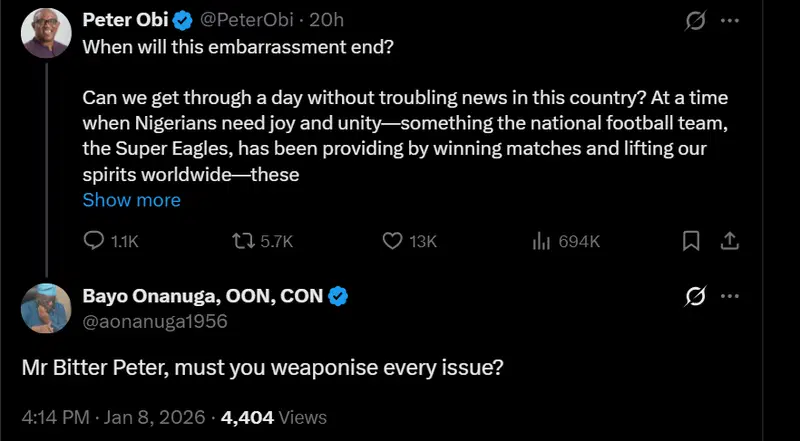This screenshot has width=800, height=441.
Task: Repost Peter Obi's tweet
Action: tap(243, 241)
